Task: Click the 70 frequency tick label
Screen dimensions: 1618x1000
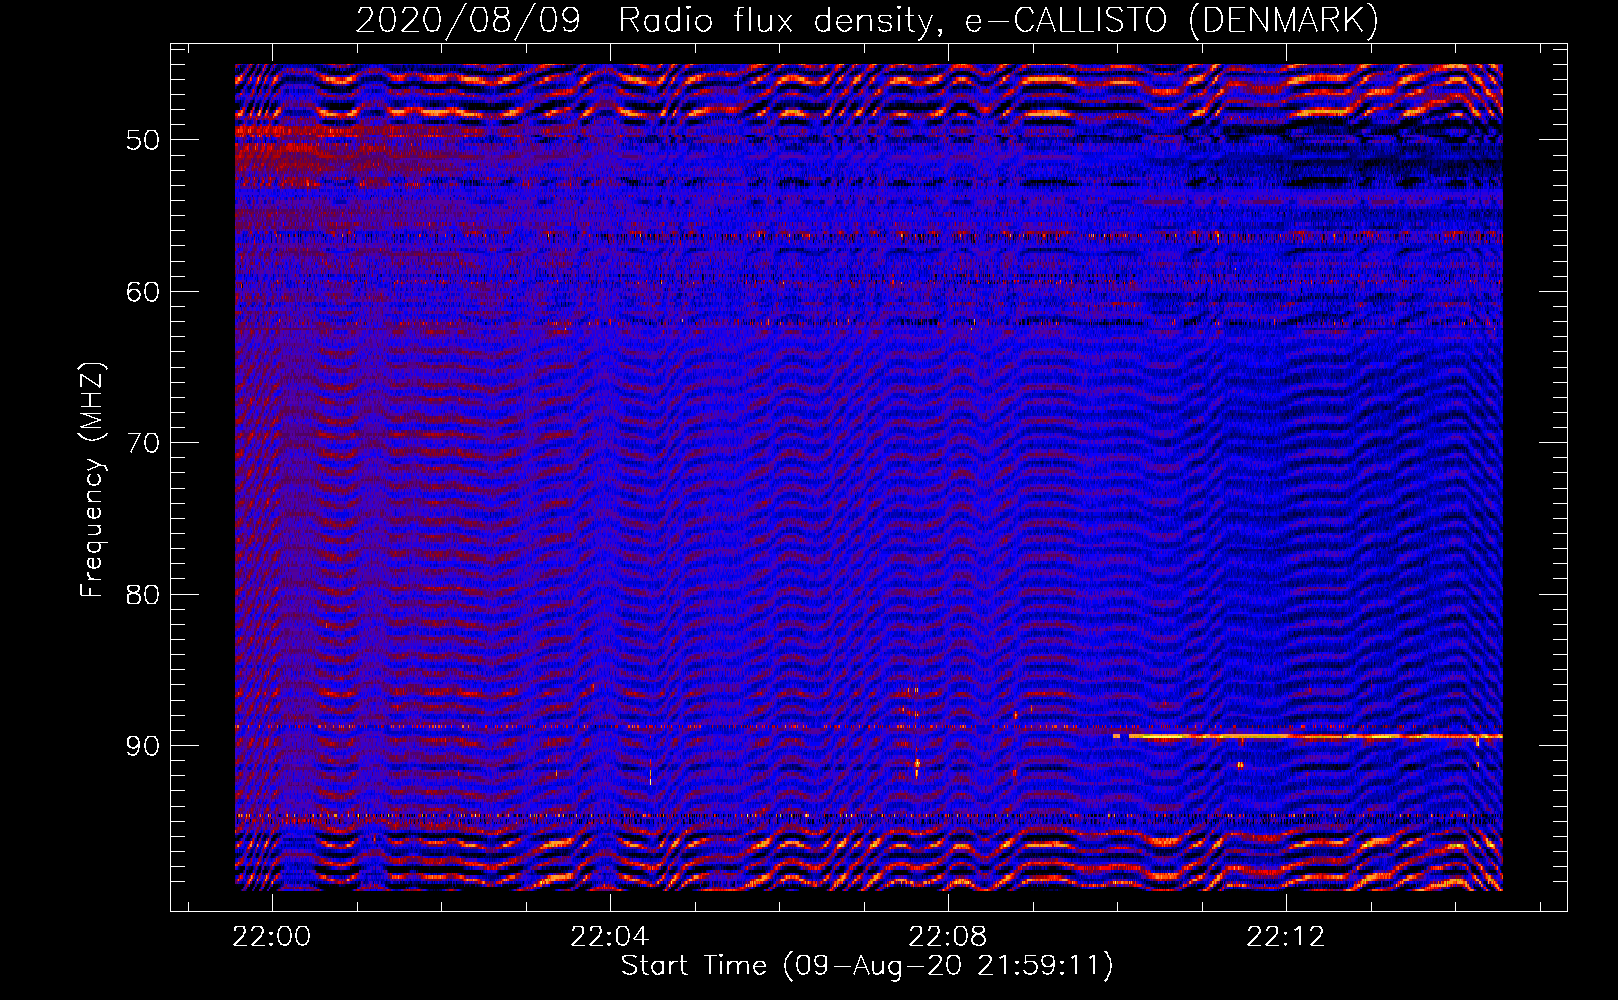Action: coord(143,443)
